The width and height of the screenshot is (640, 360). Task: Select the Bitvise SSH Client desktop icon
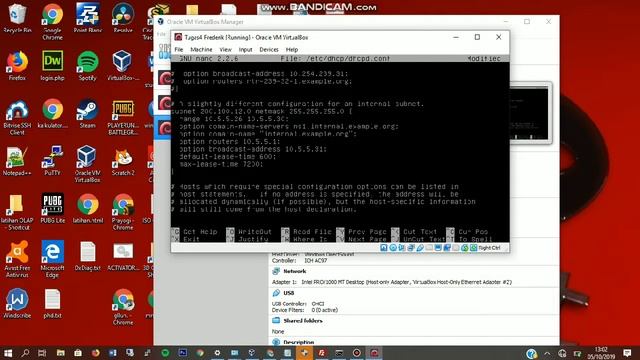pos(17,117)
